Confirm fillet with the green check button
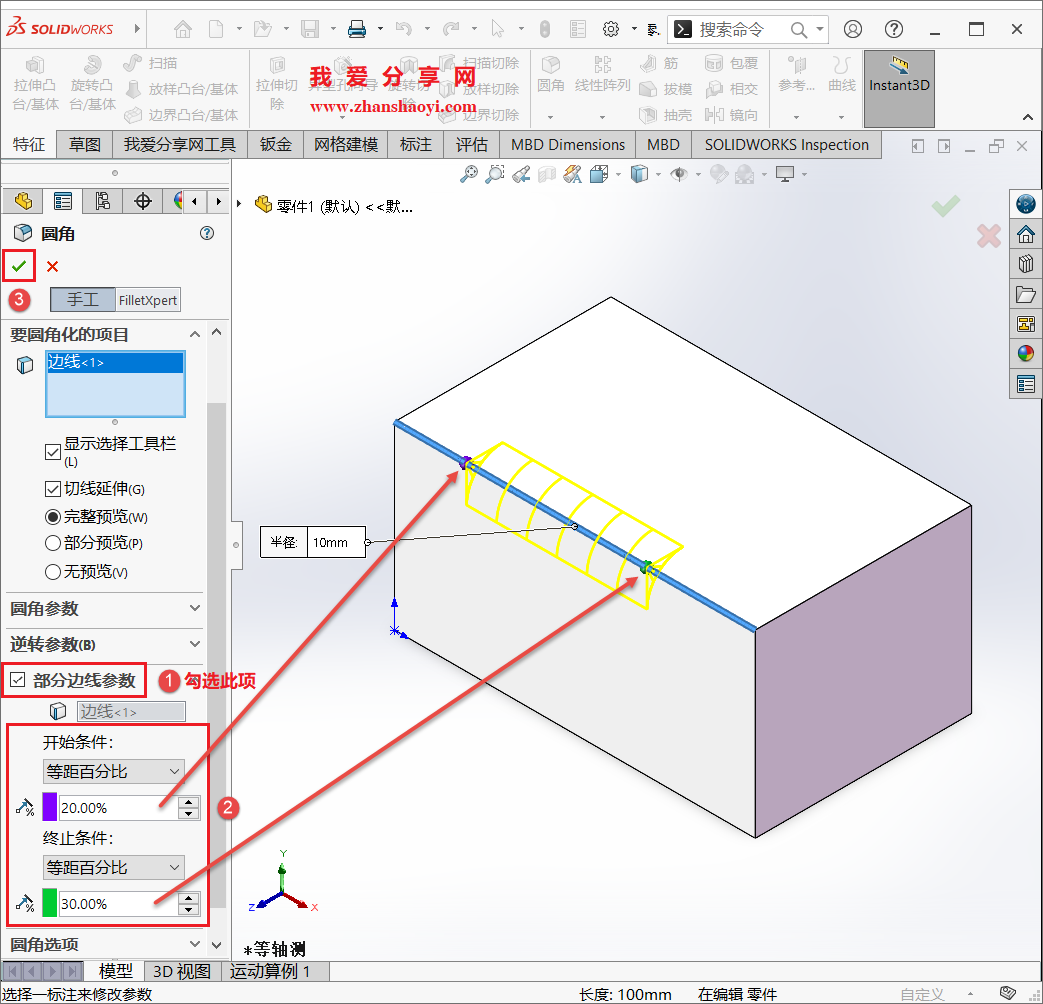 pos(18,266)
